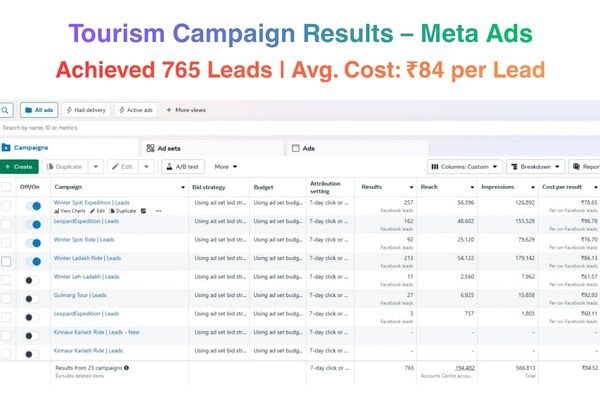This screenshot has width=600, height=400.
Task: Select the All ads view tab
Action: [x=39, y=110]
